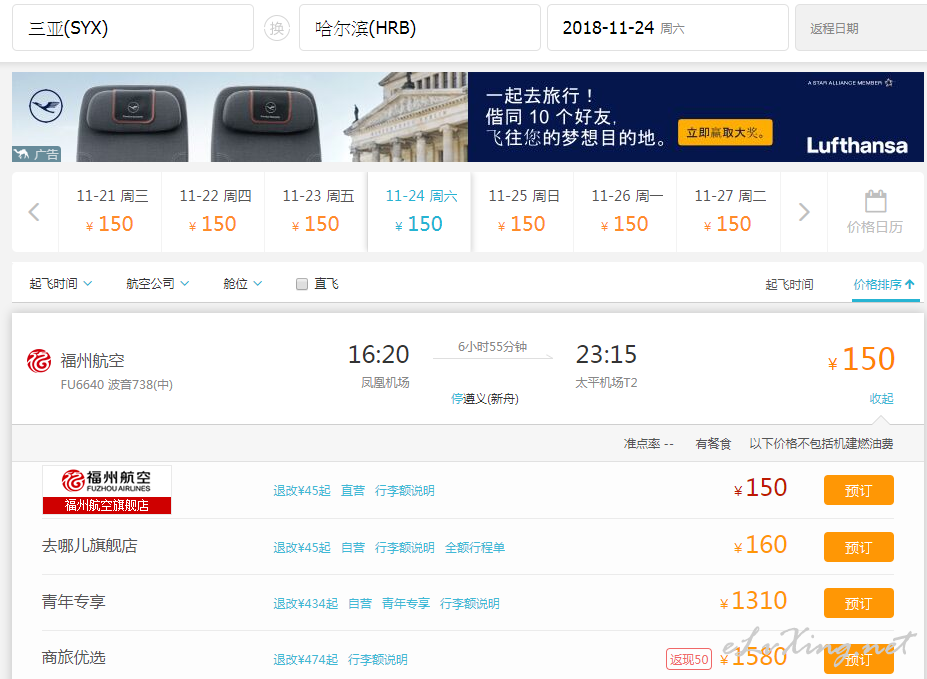This screenshot has height=679, width=927.
Task: Select date tab 11-24 周六
Action: [x=419, y=212]
